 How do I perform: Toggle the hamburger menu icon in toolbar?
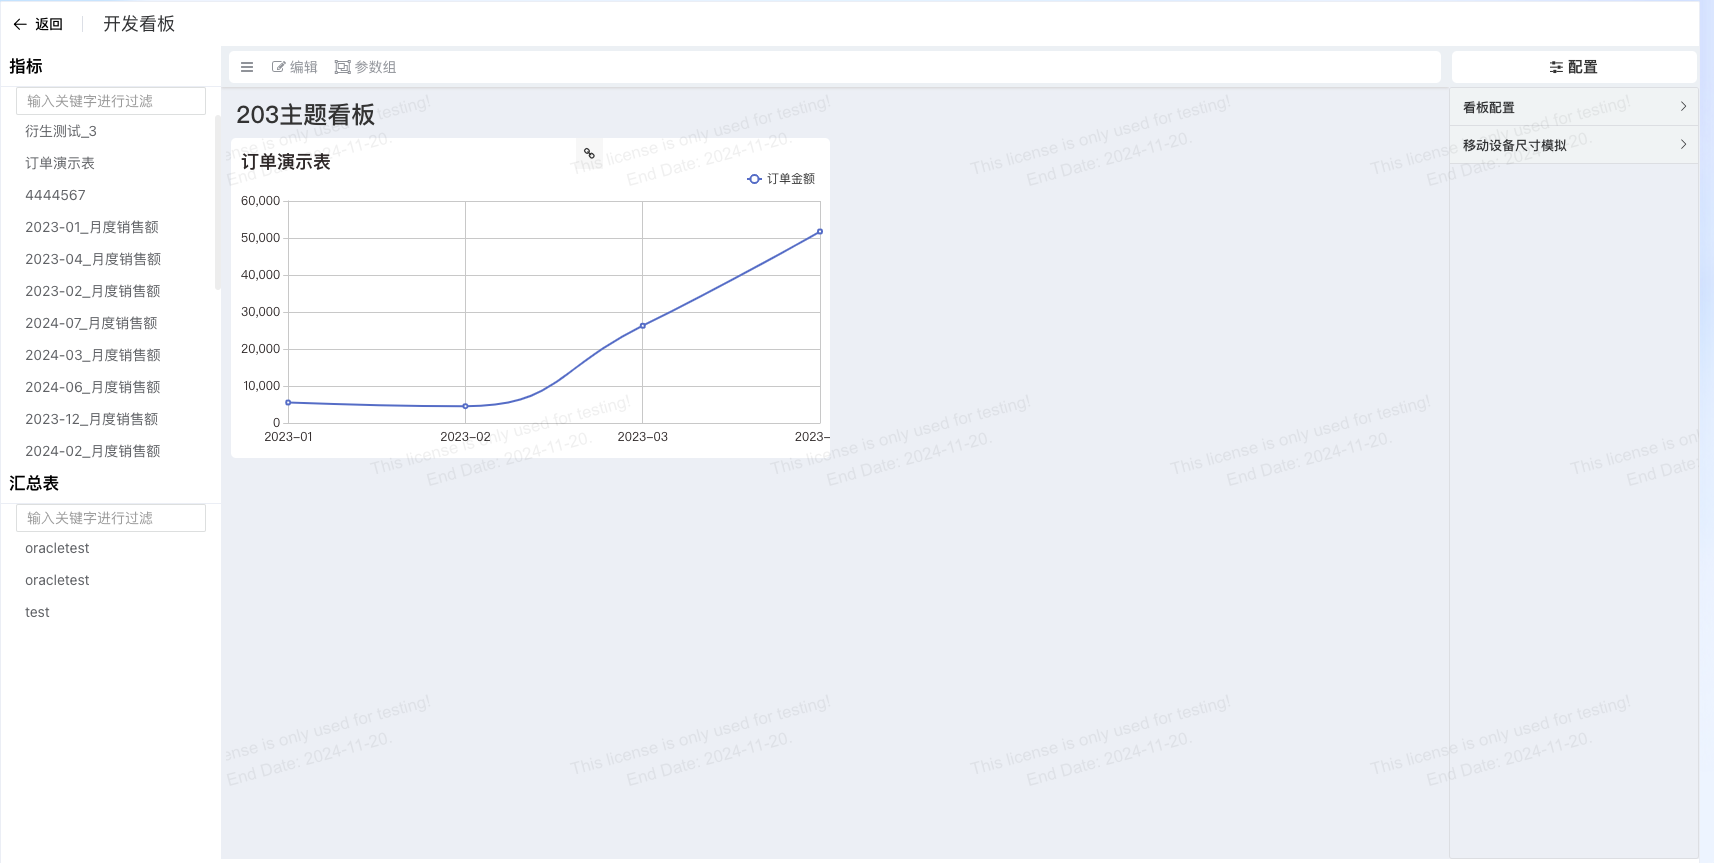tap(247, 67)
